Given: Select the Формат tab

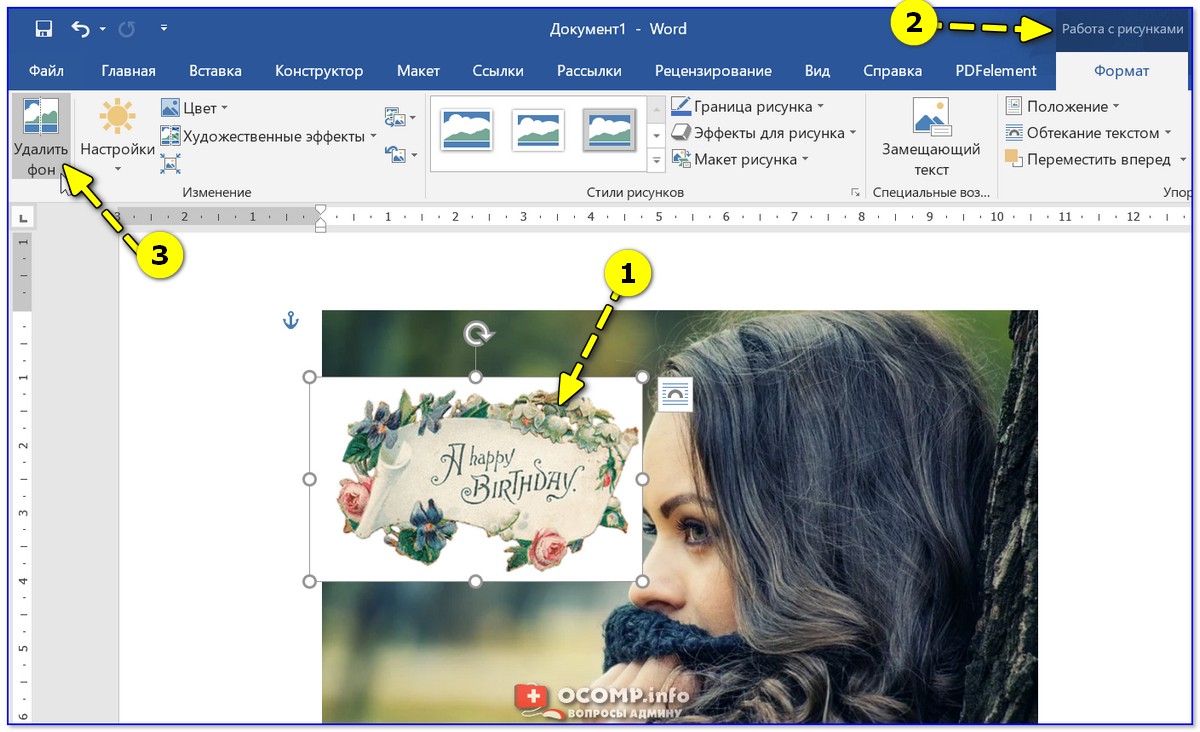Looking at the screenshot, I should point(1121,71).
